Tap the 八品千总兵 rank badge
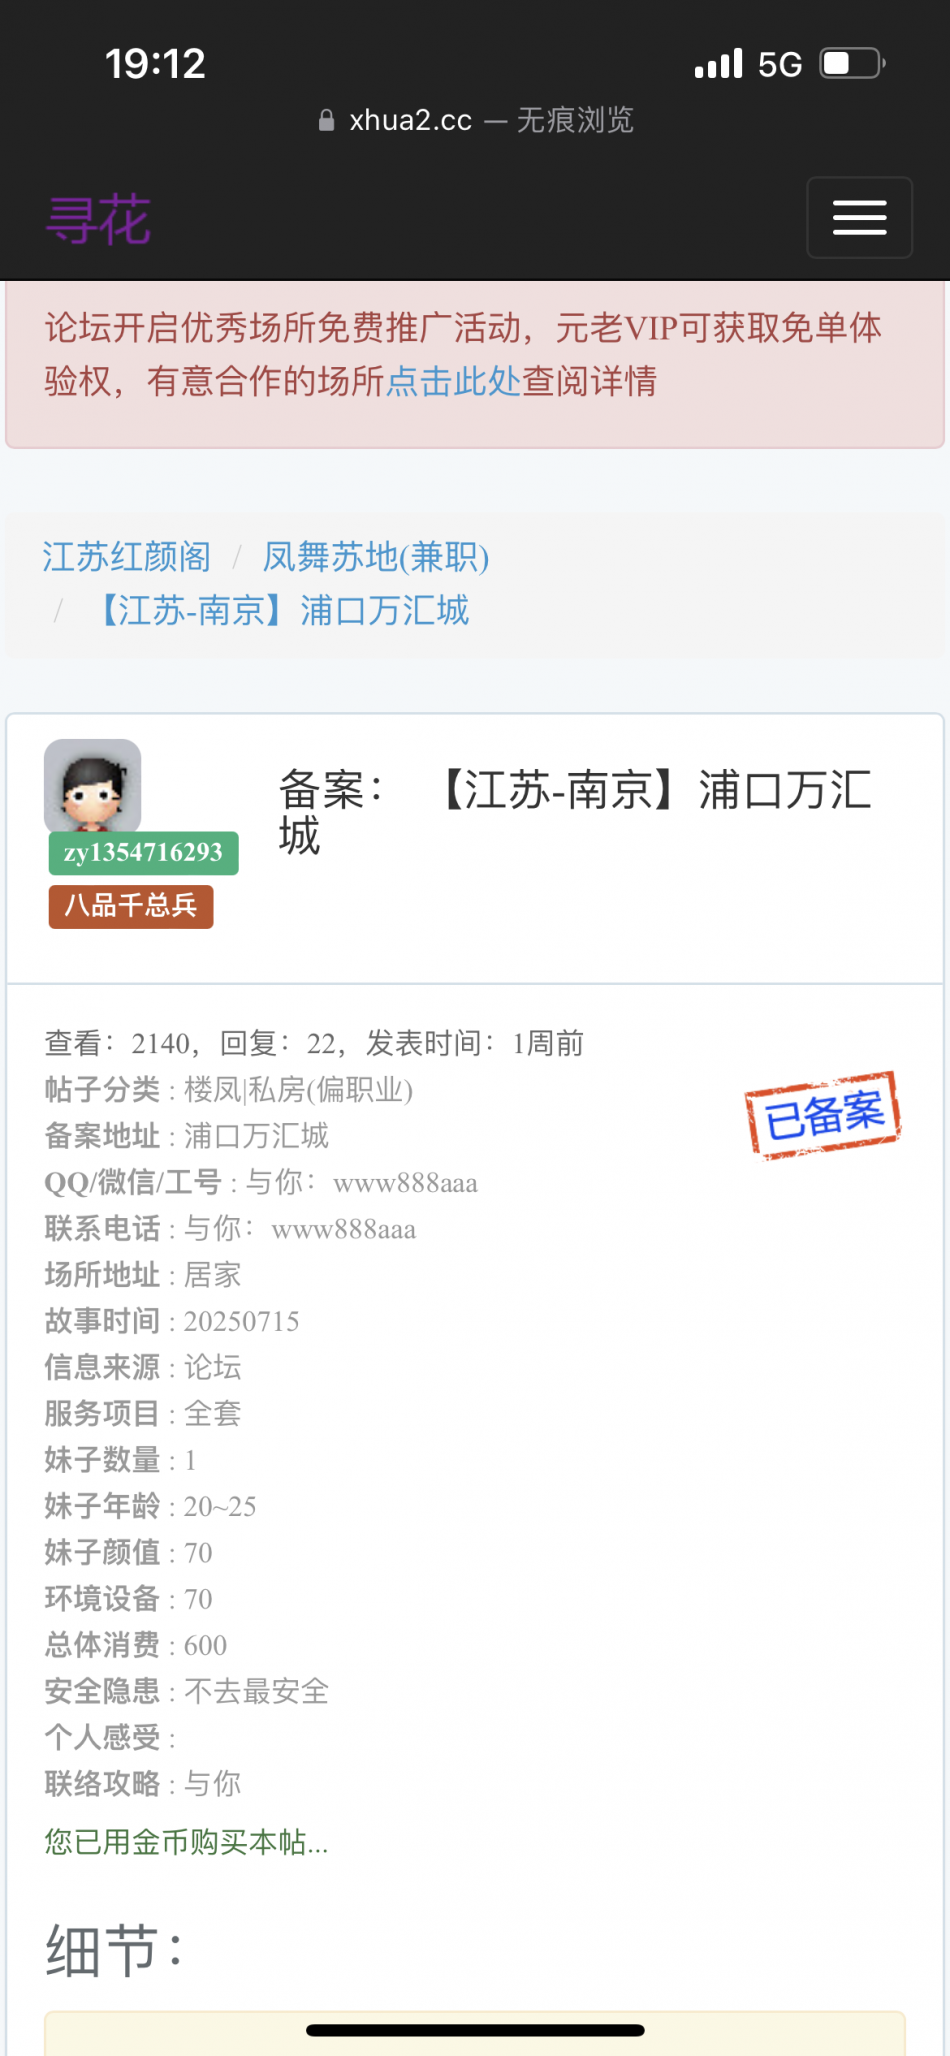This screenshot has height=2056, width=950. (x=131, y=907)
